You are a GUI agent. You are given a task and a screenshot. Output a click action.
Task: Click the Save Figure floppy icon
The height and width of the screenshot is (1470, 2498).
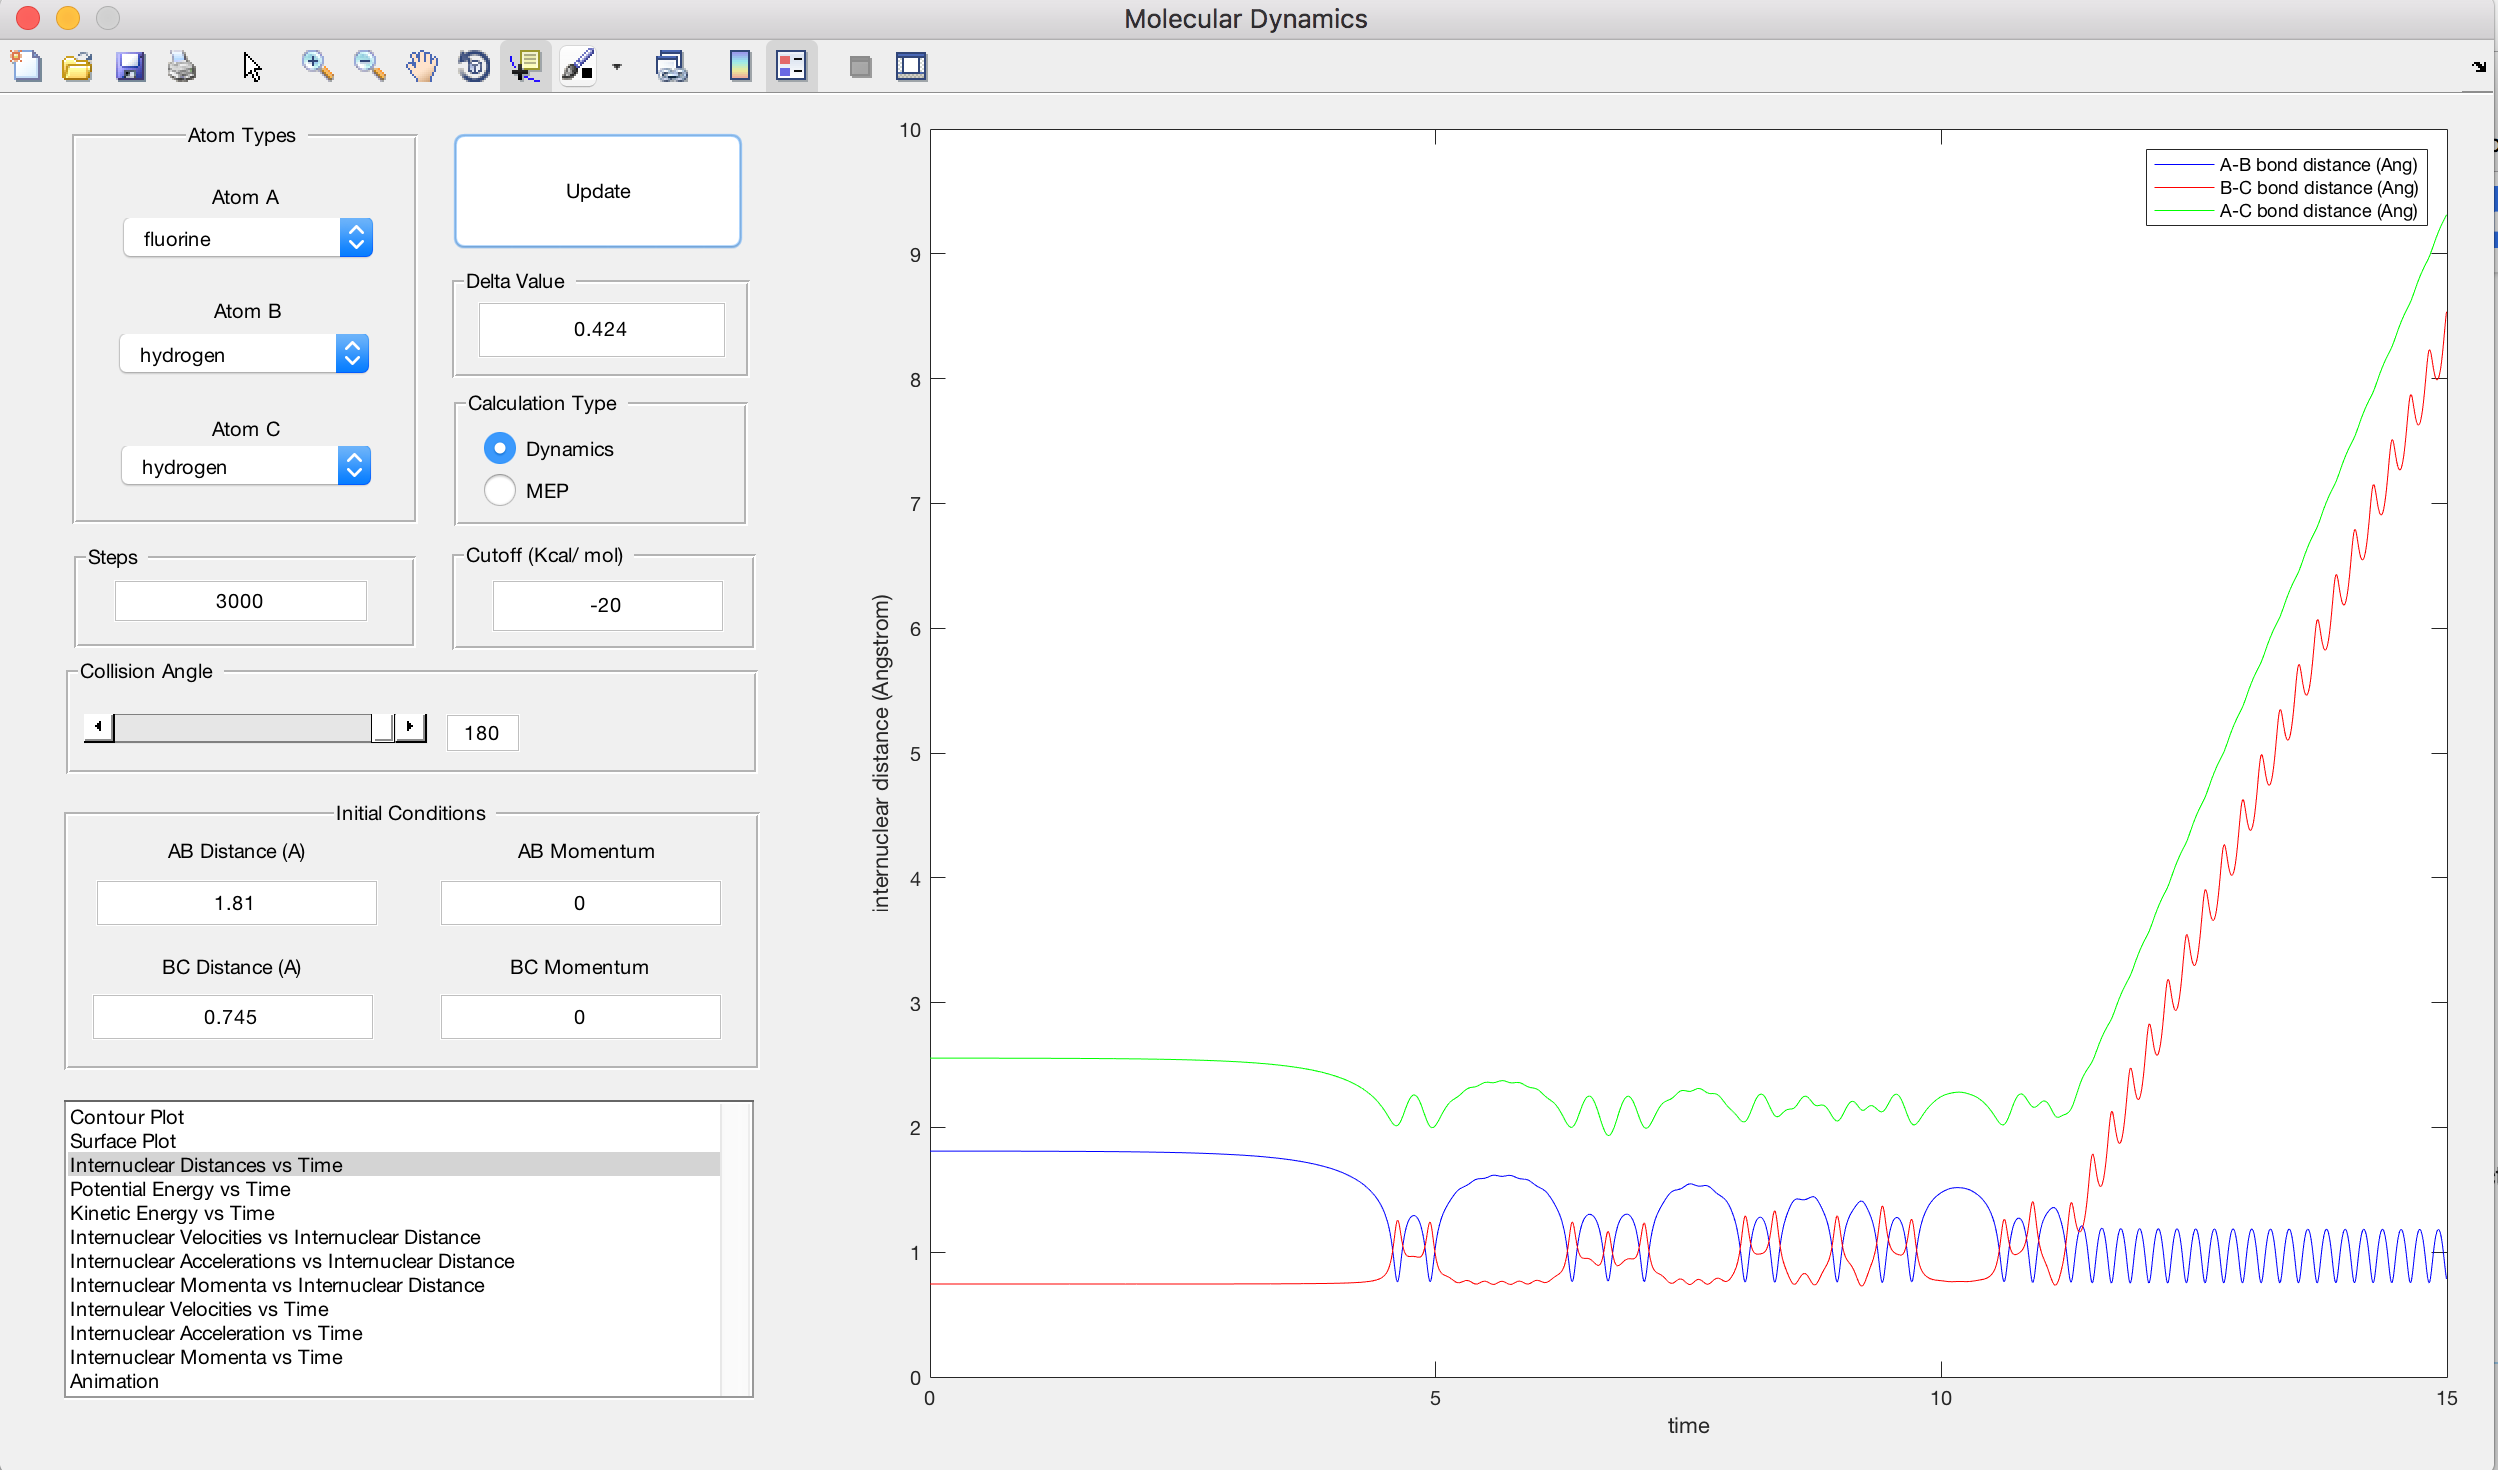[130, 67]
